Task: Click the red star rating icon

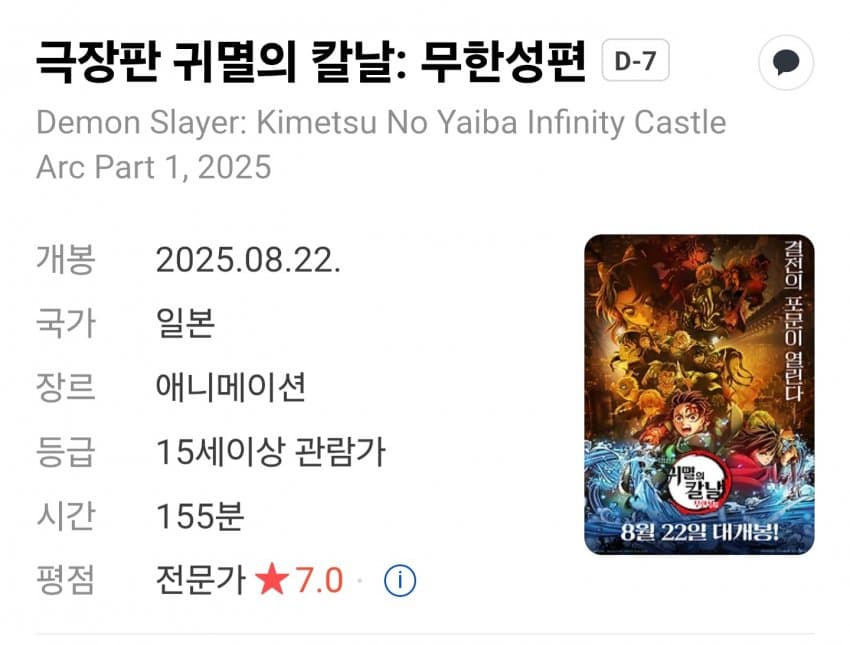Action: [x=272, y=579]
